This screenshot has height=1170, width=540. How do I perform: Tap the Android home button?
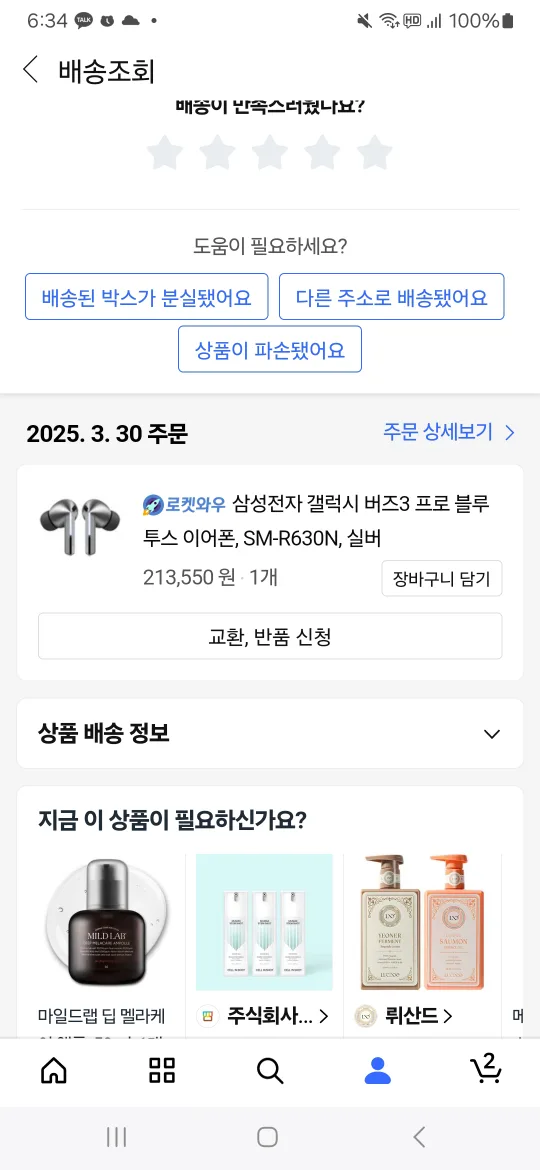(x=268, y=1136)
